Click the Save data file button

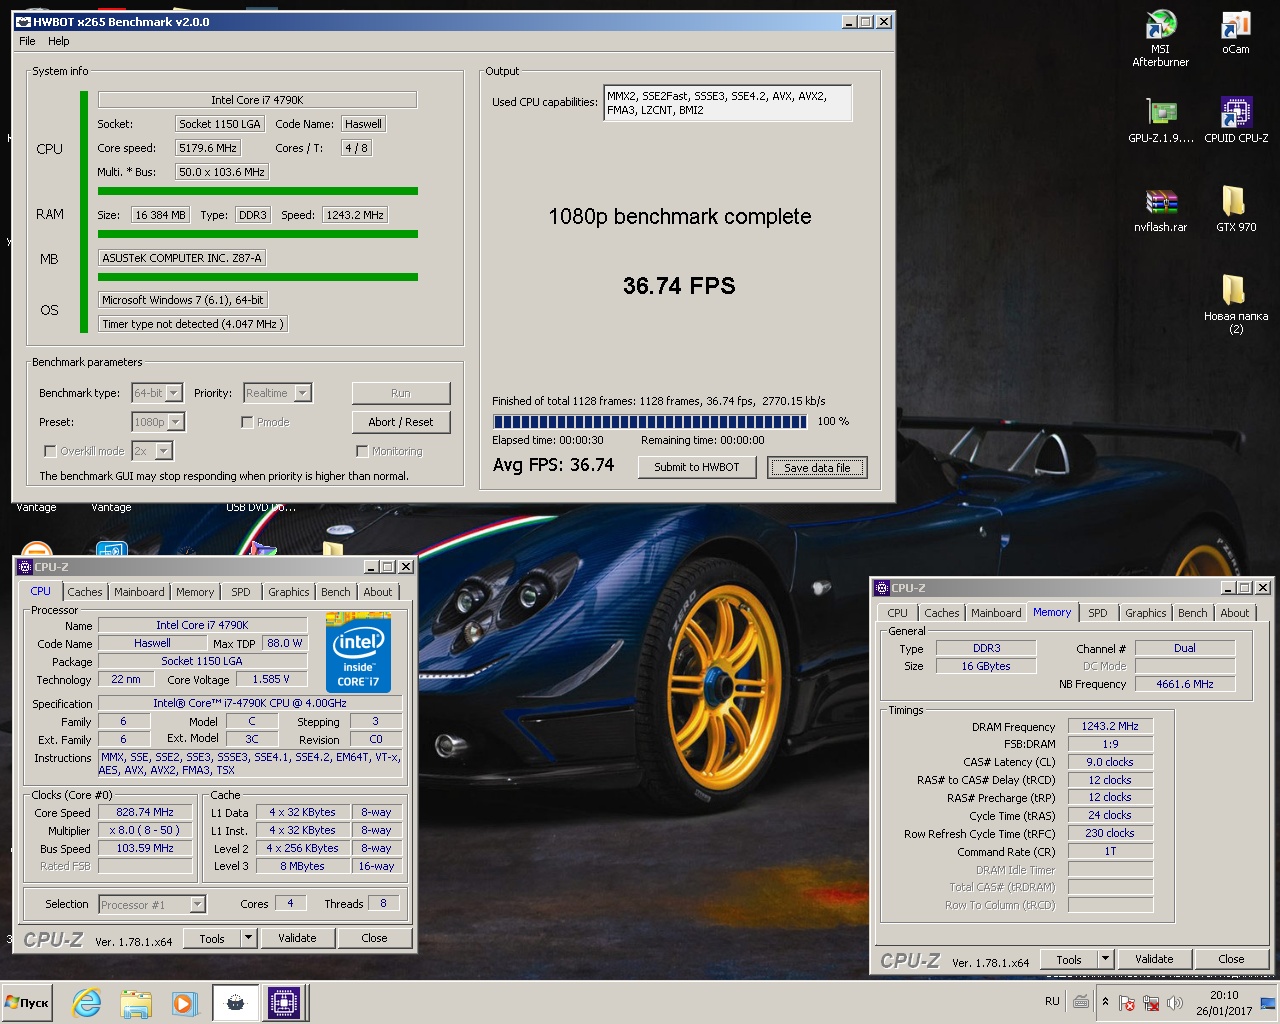point(817,467)
